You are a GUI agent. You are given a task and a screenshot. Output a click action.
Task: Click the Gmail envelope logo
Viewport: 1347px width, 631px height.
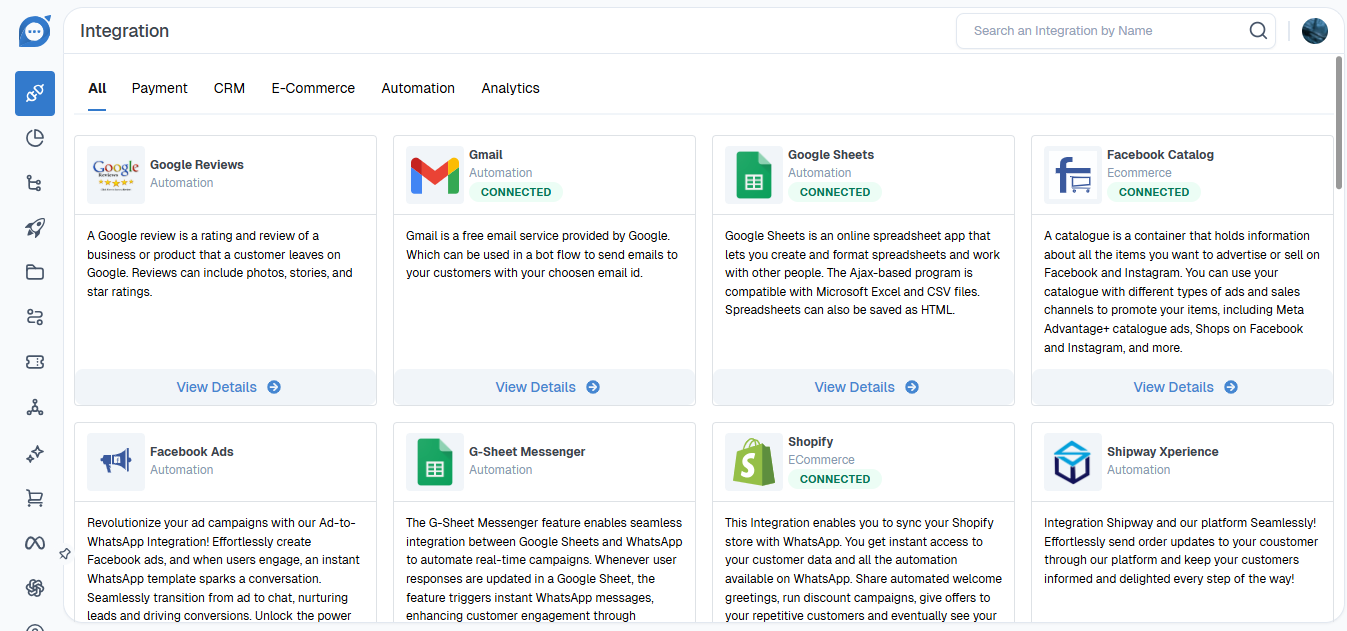(435, 175)
